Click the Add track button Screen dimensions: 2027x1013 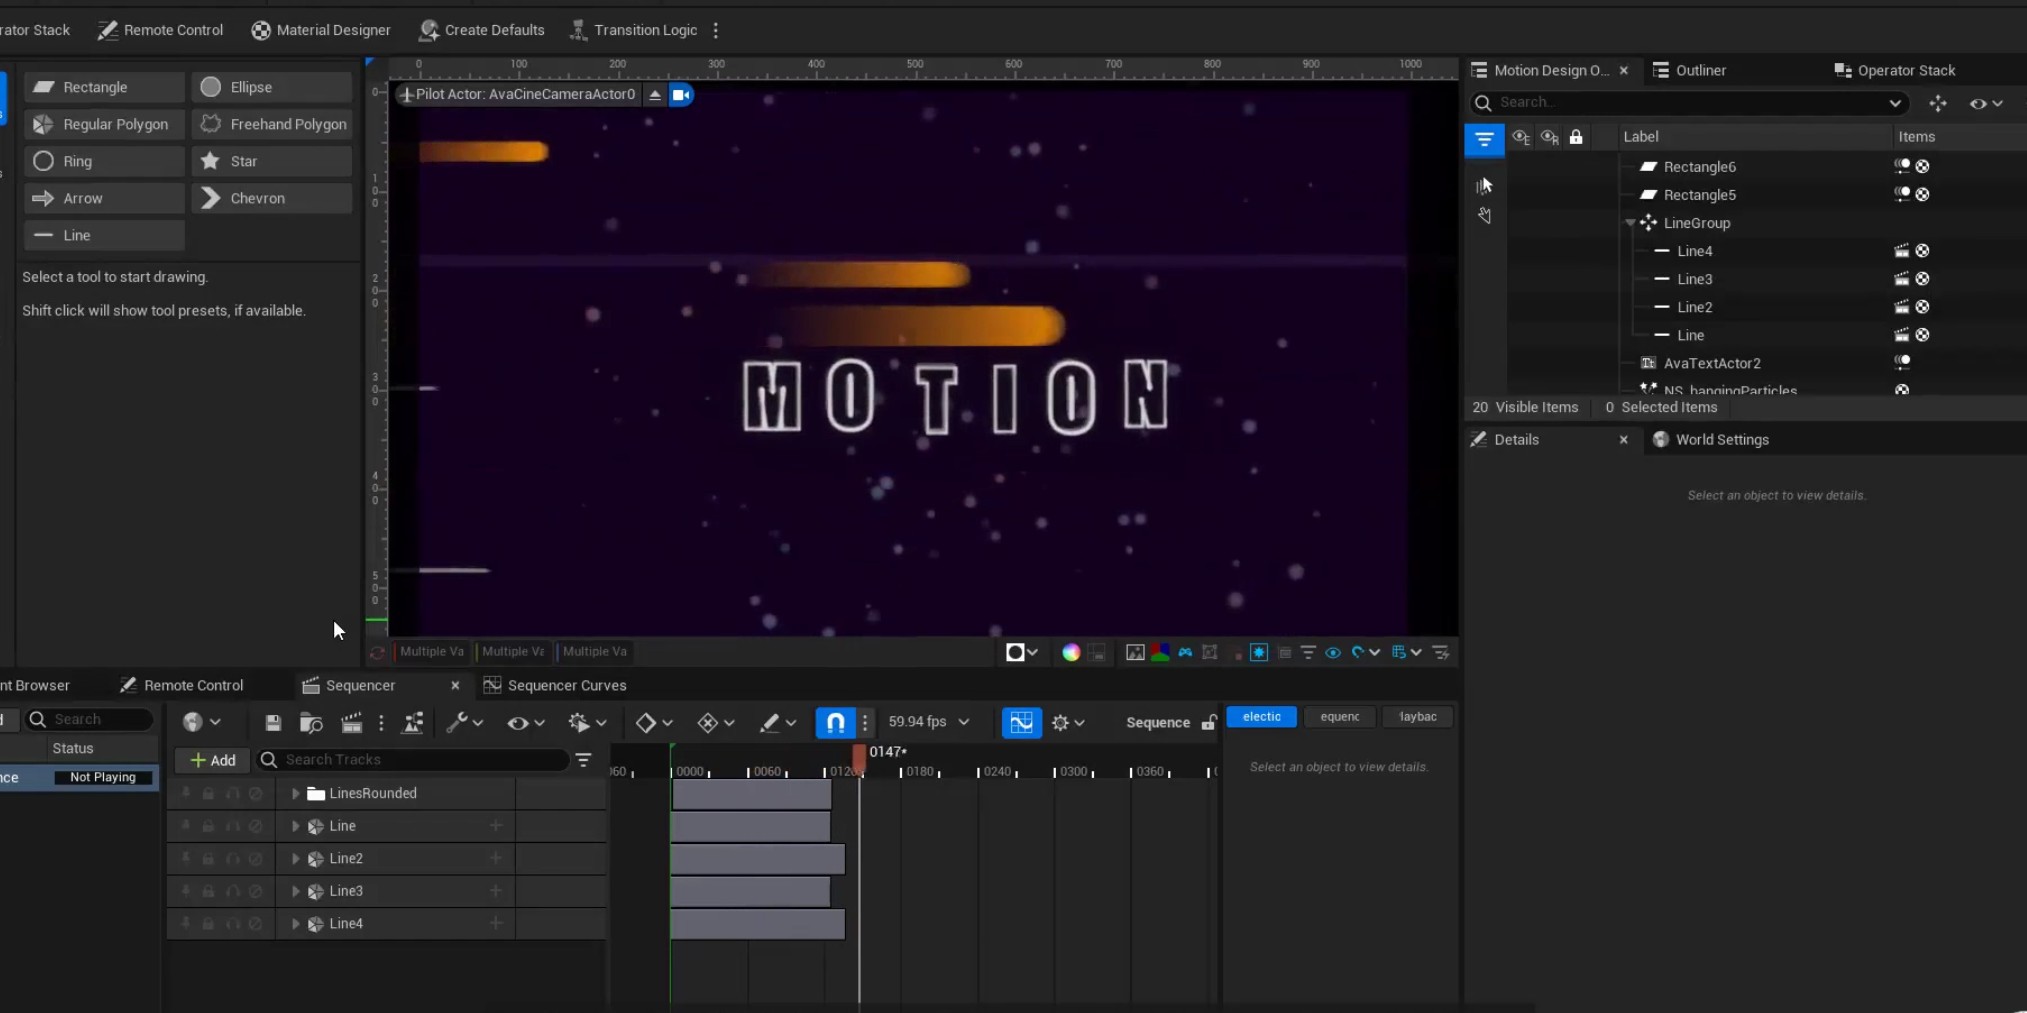tap(212, 760)
